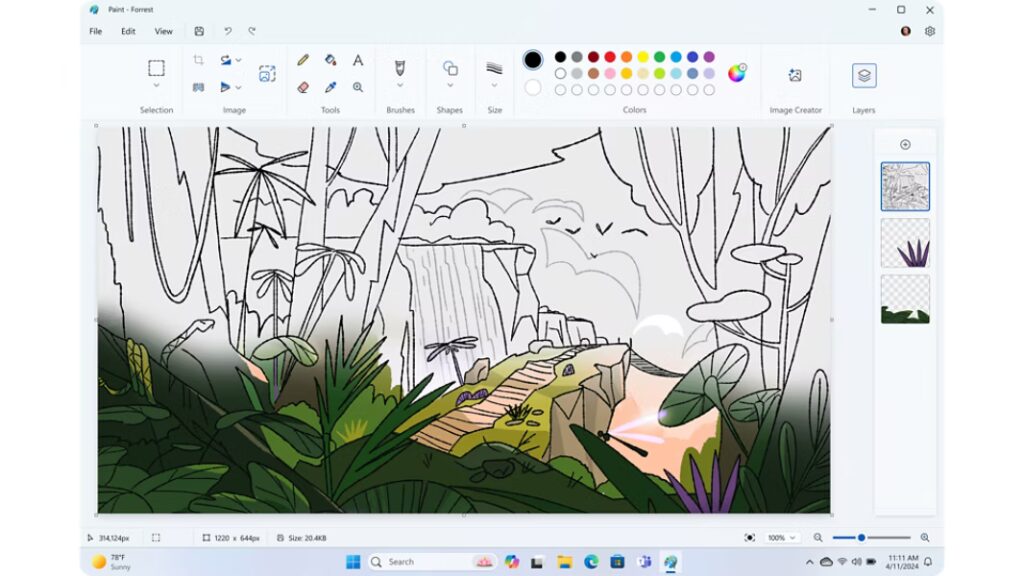The image size is (1024, 576).
Task: Click the taskbar clock showing 11:11 AM
Action: [x=903, y=562]
